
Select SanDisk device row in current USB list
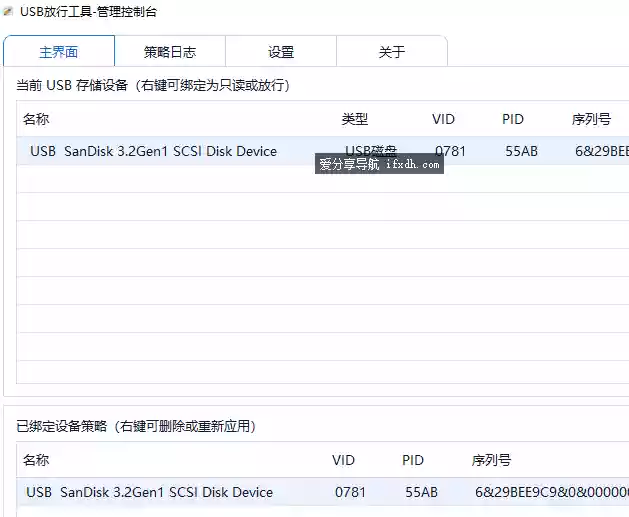[x=323, y=151]
